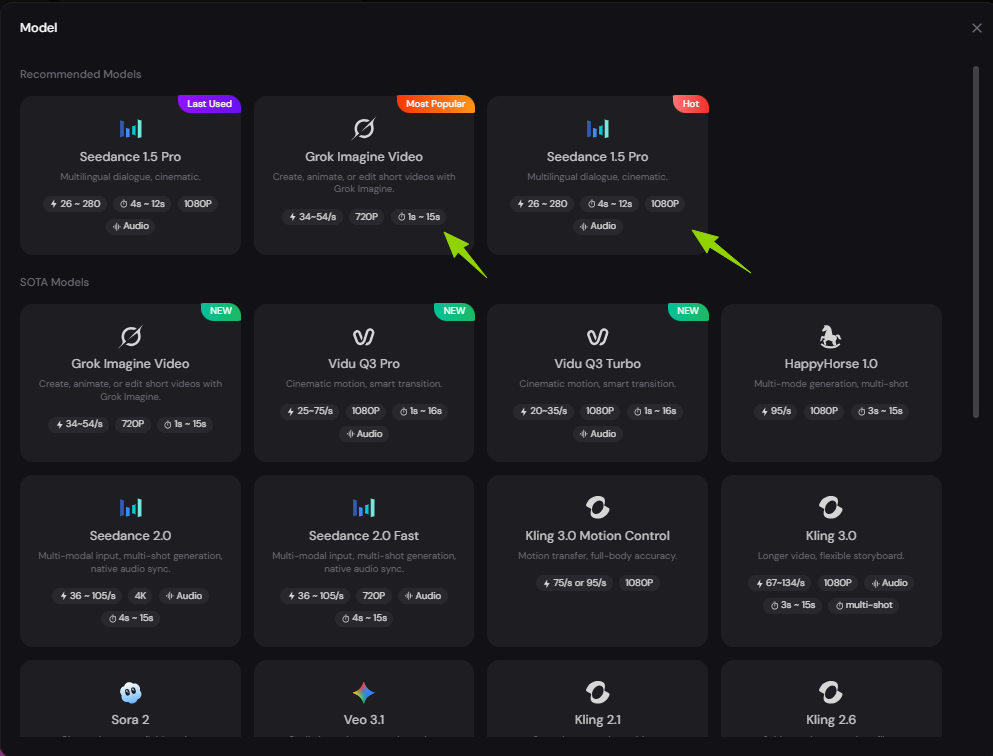
Task: Click the Vidu Q3 Turbo logo icon
Action: pyautogui.click(x=597, y=337)
